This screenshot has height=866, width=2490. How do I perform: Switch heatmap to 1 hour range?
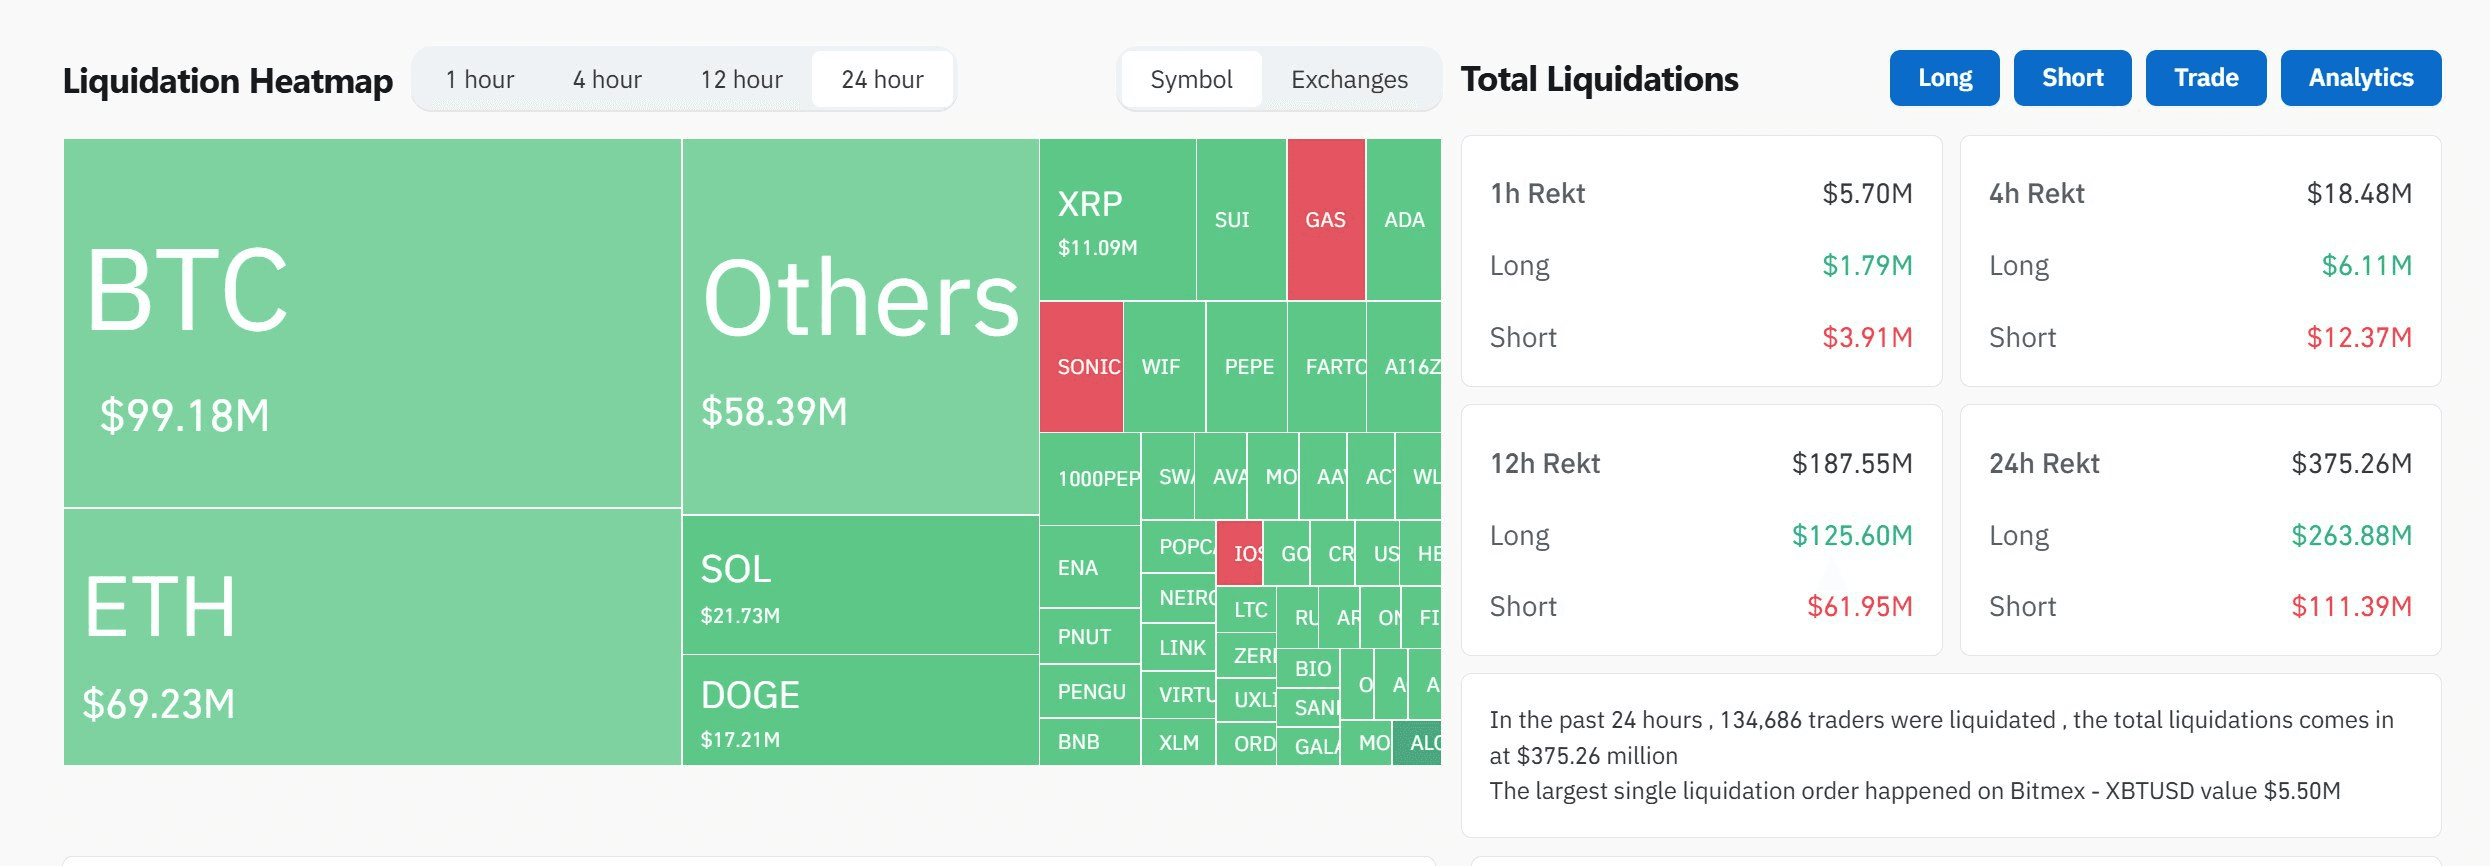point(480,79)
